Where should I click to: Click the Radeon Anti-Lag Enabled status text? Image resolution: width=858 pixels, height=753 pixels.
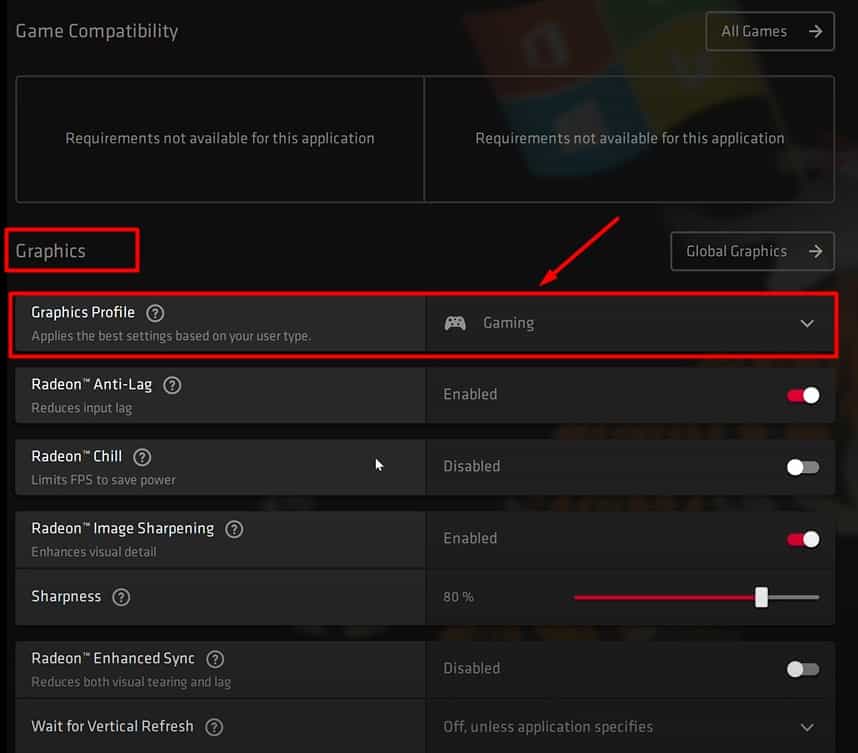pos(470,395)
